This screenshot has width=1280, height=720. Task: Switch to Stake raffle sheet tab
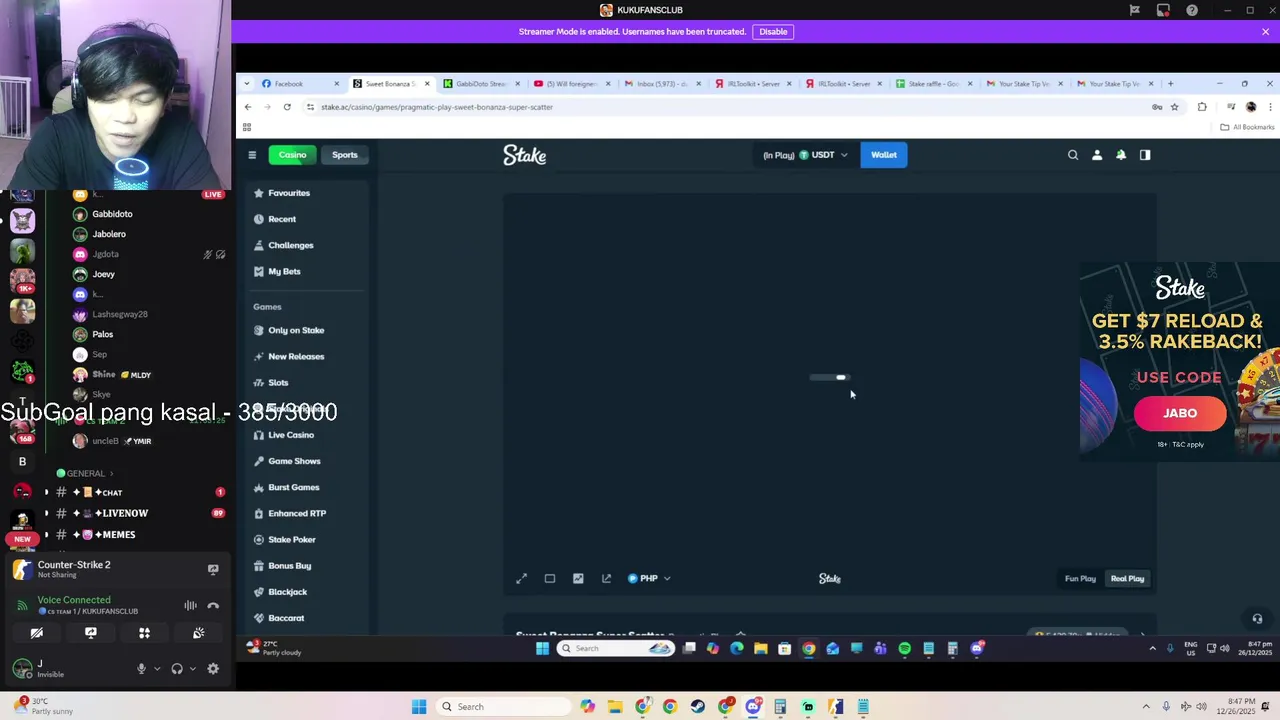point(932,84)
